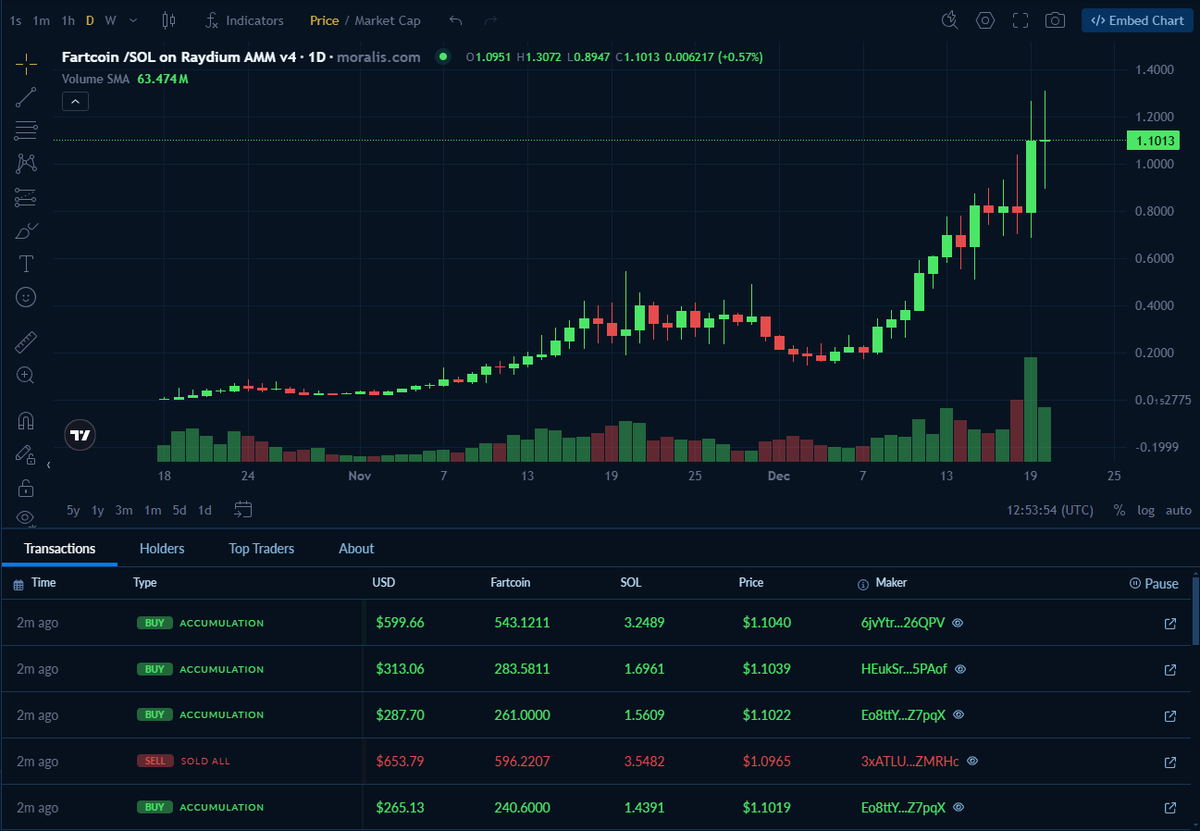Viewport: 1200px width, 831px height.
Task: Enable log scale on the price axis
Action: pos(1145,510)
